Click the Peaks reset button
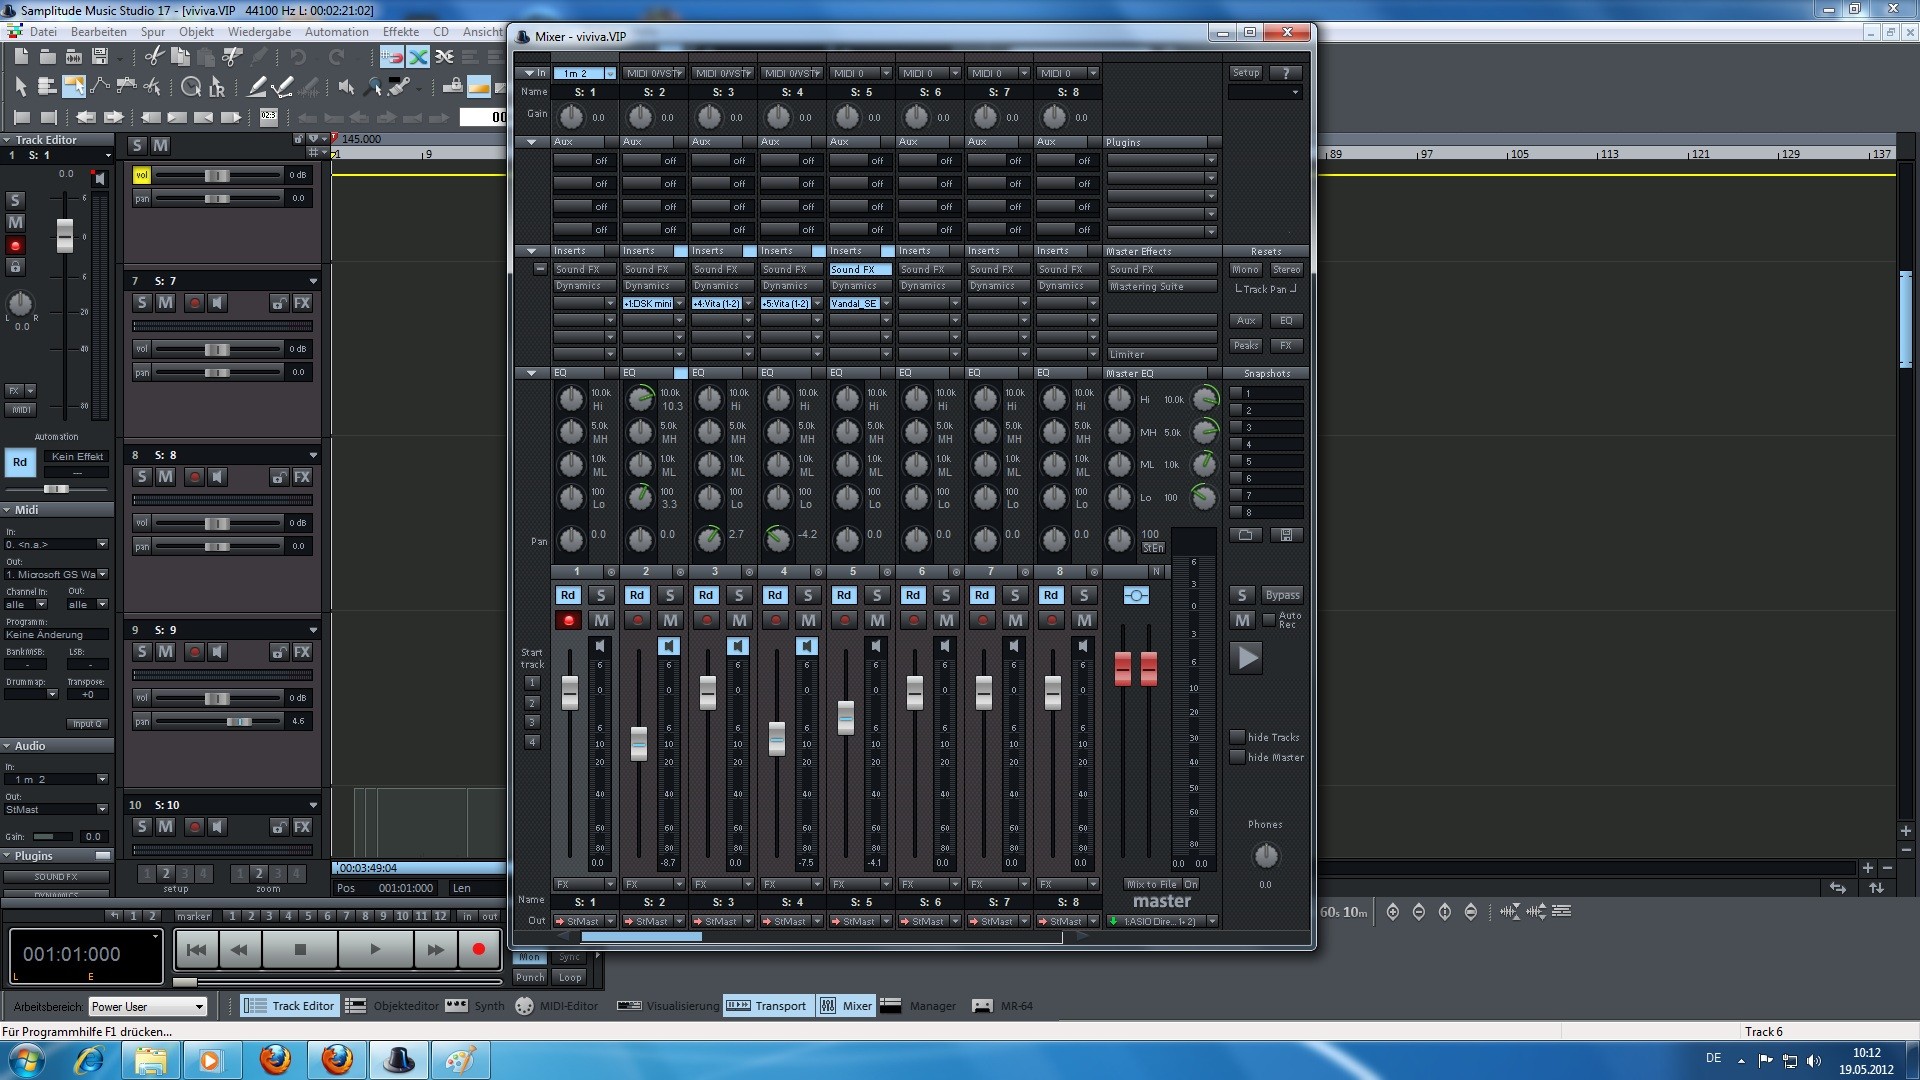Image resolution: width=1920 pixels, height=1080 pixels. tap(1245, 346)
